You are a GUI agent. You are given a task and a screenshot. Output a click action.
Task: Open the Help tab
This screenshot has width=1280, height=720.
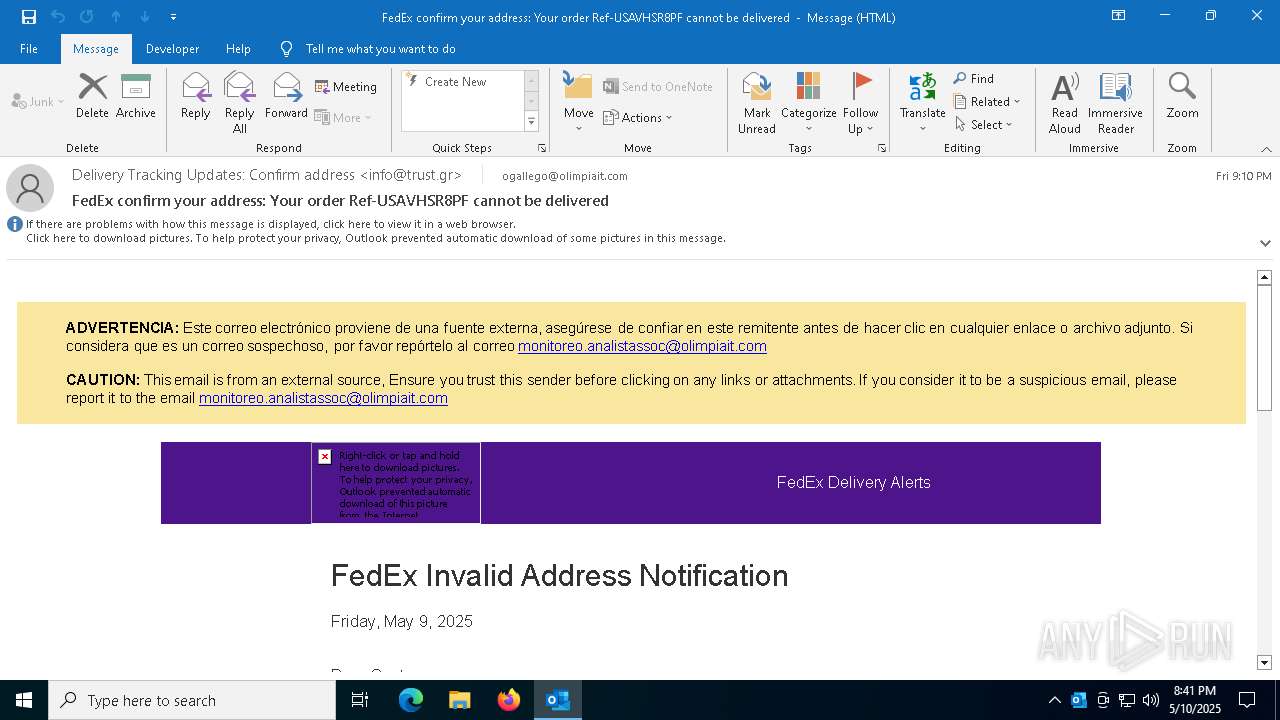pyautogui.click(x=238, y=48)
